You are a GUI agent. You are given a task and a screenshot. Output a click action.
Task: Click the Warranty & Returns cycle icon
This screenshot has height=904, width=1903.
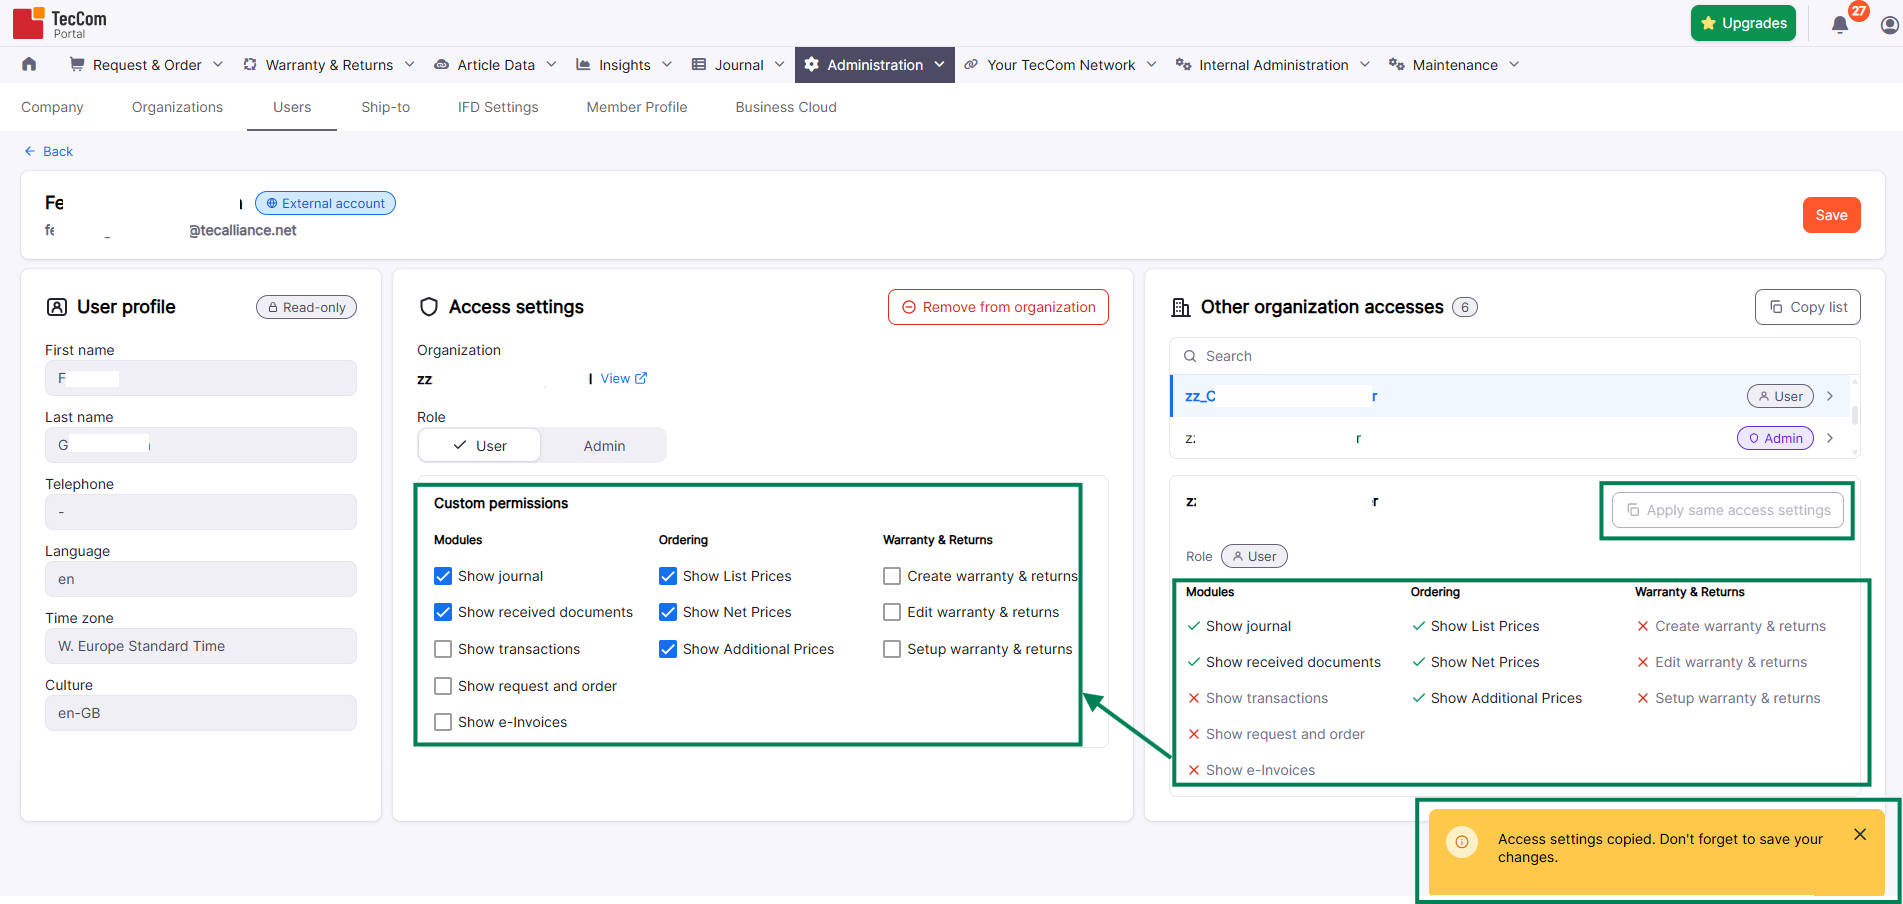pos(250,64)
